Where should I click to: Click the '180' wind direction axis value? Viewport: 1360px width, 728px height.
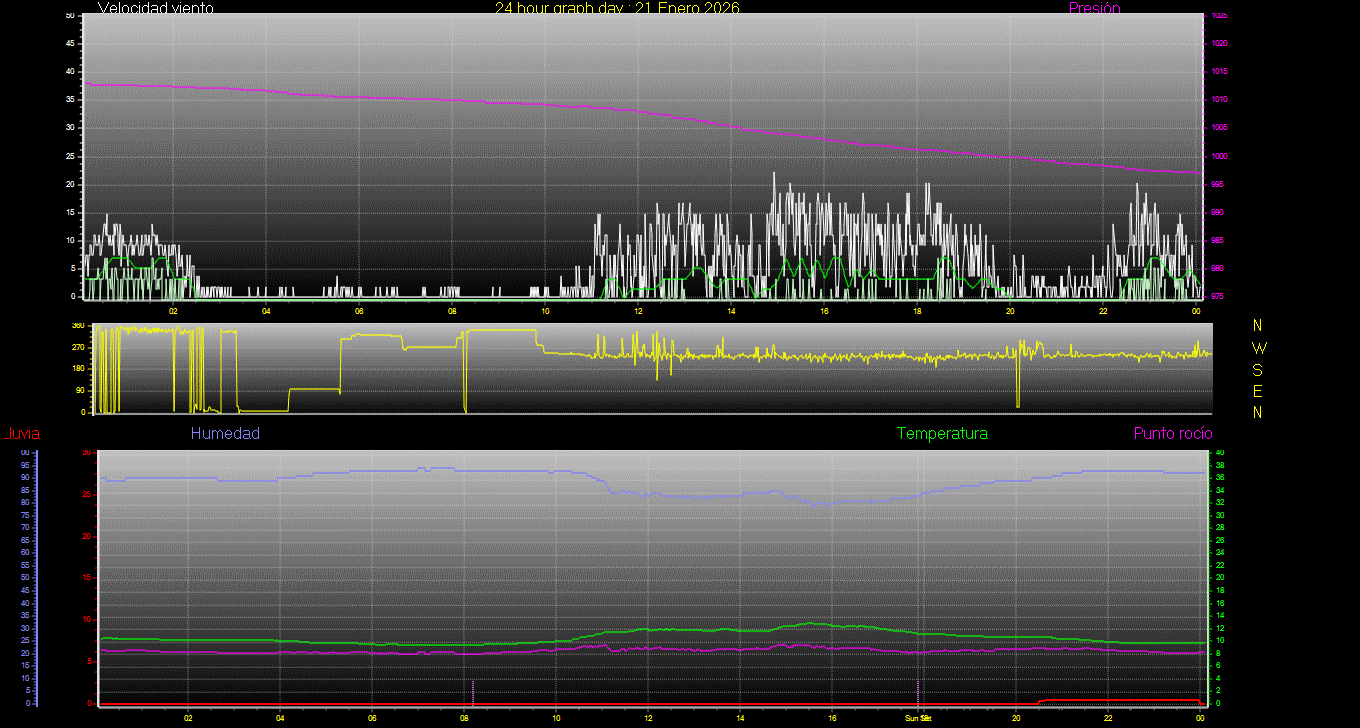click(x=78, y=369)
